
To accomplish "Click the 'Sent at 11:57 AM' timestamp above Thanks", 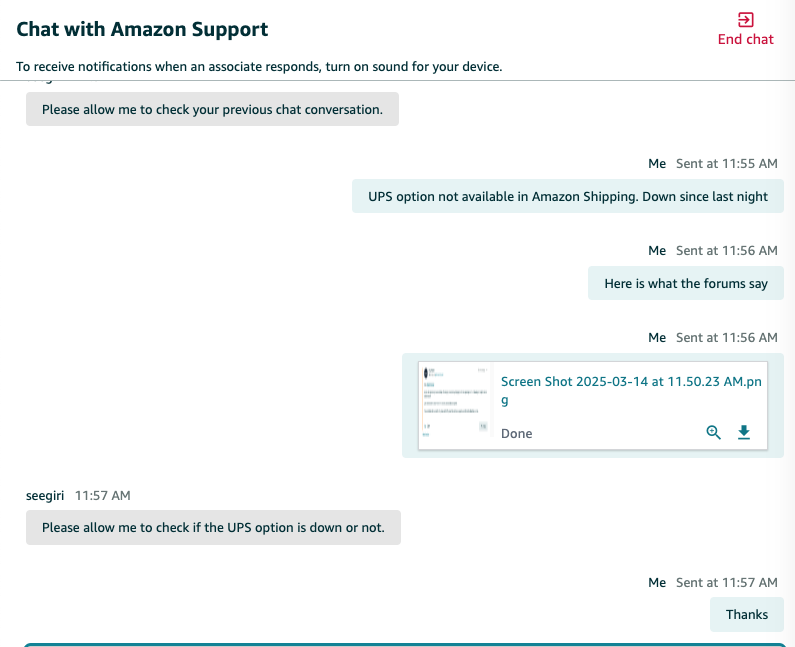I will click(x=727, y=582).
